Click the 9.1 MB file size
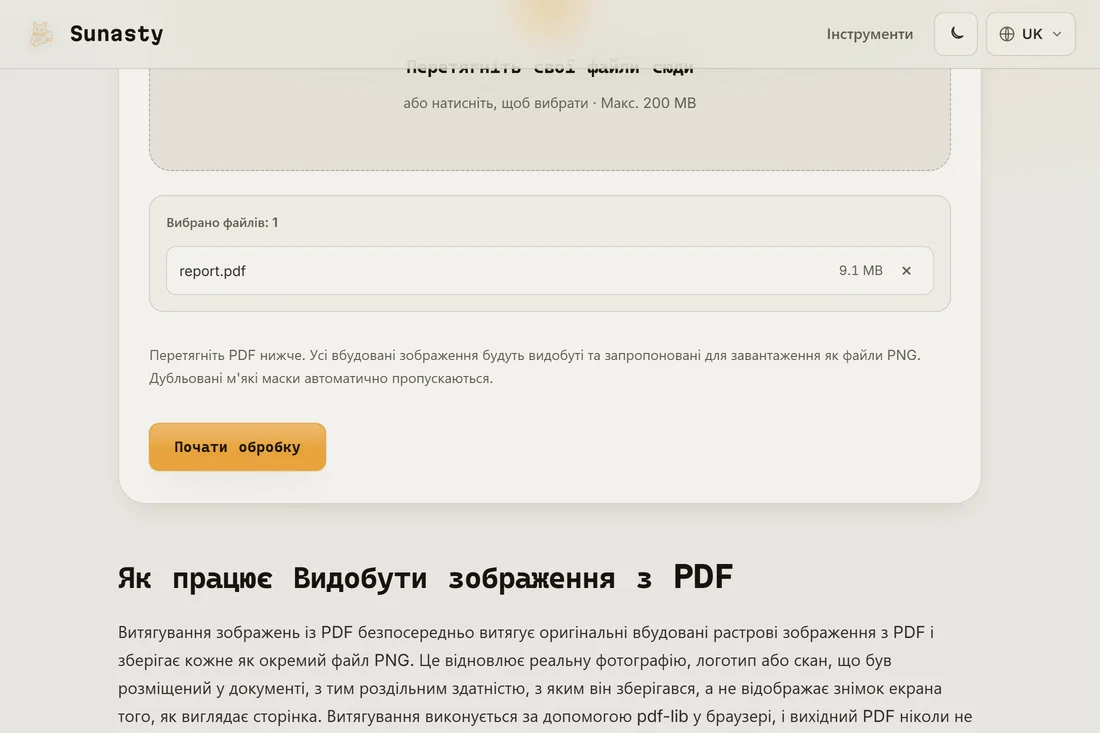Screen dimensions: 1100x733 (861, 270)
